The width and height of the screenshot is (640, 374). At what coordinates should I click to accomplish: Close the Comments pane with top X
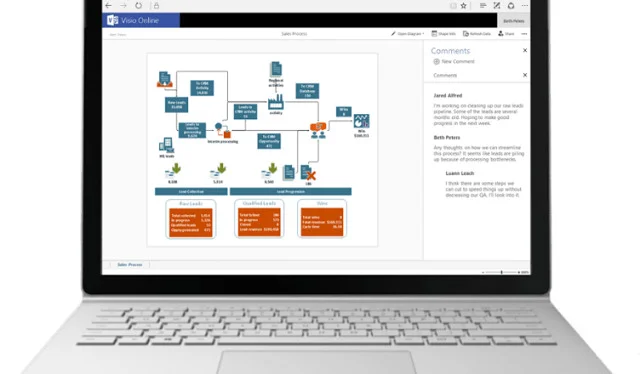point(525,50)
